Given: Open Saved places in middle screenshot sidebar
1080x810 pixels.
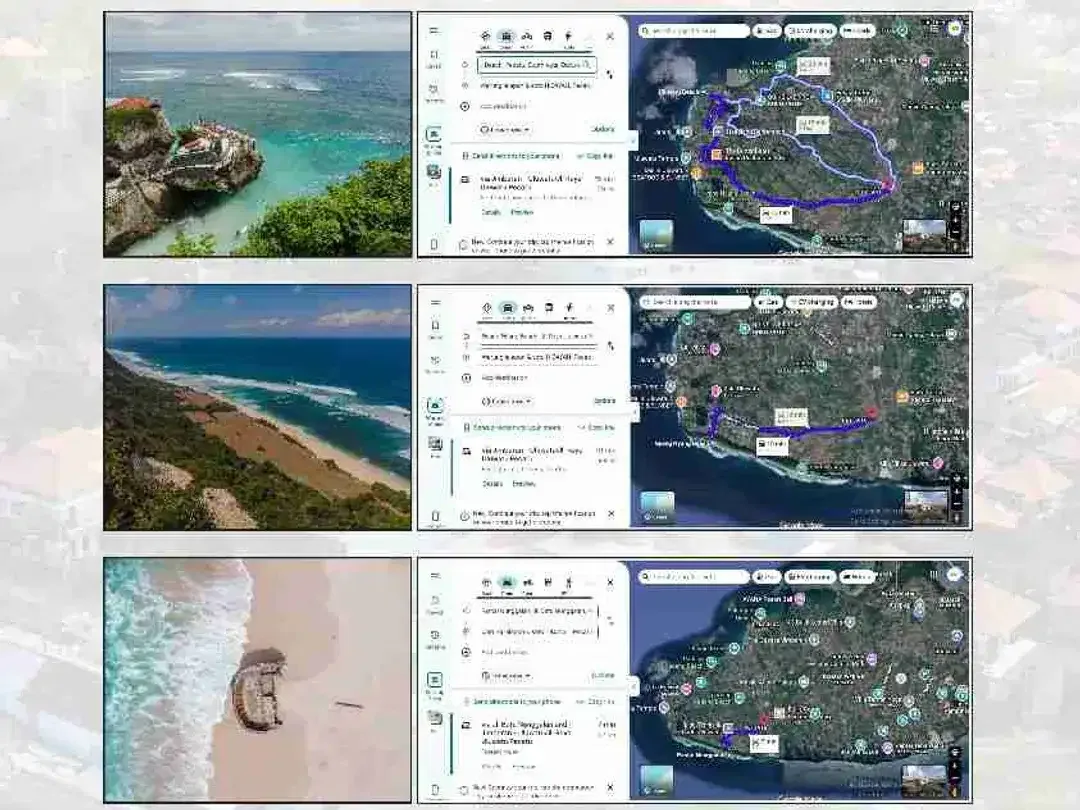Looking at the screenshot, I should [435, 329].
